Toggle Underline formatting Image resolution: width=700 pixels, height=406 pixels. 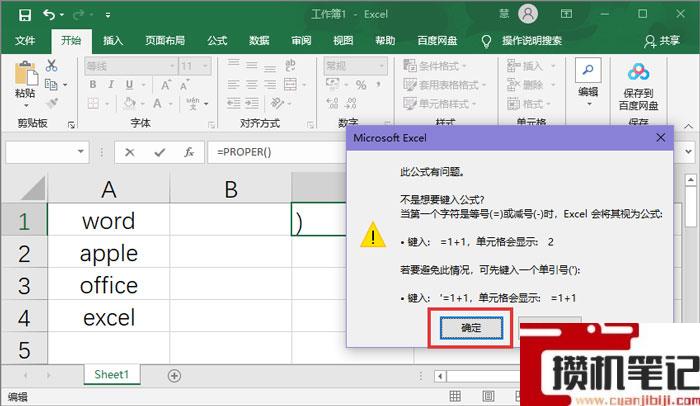[x=129, y=84]
